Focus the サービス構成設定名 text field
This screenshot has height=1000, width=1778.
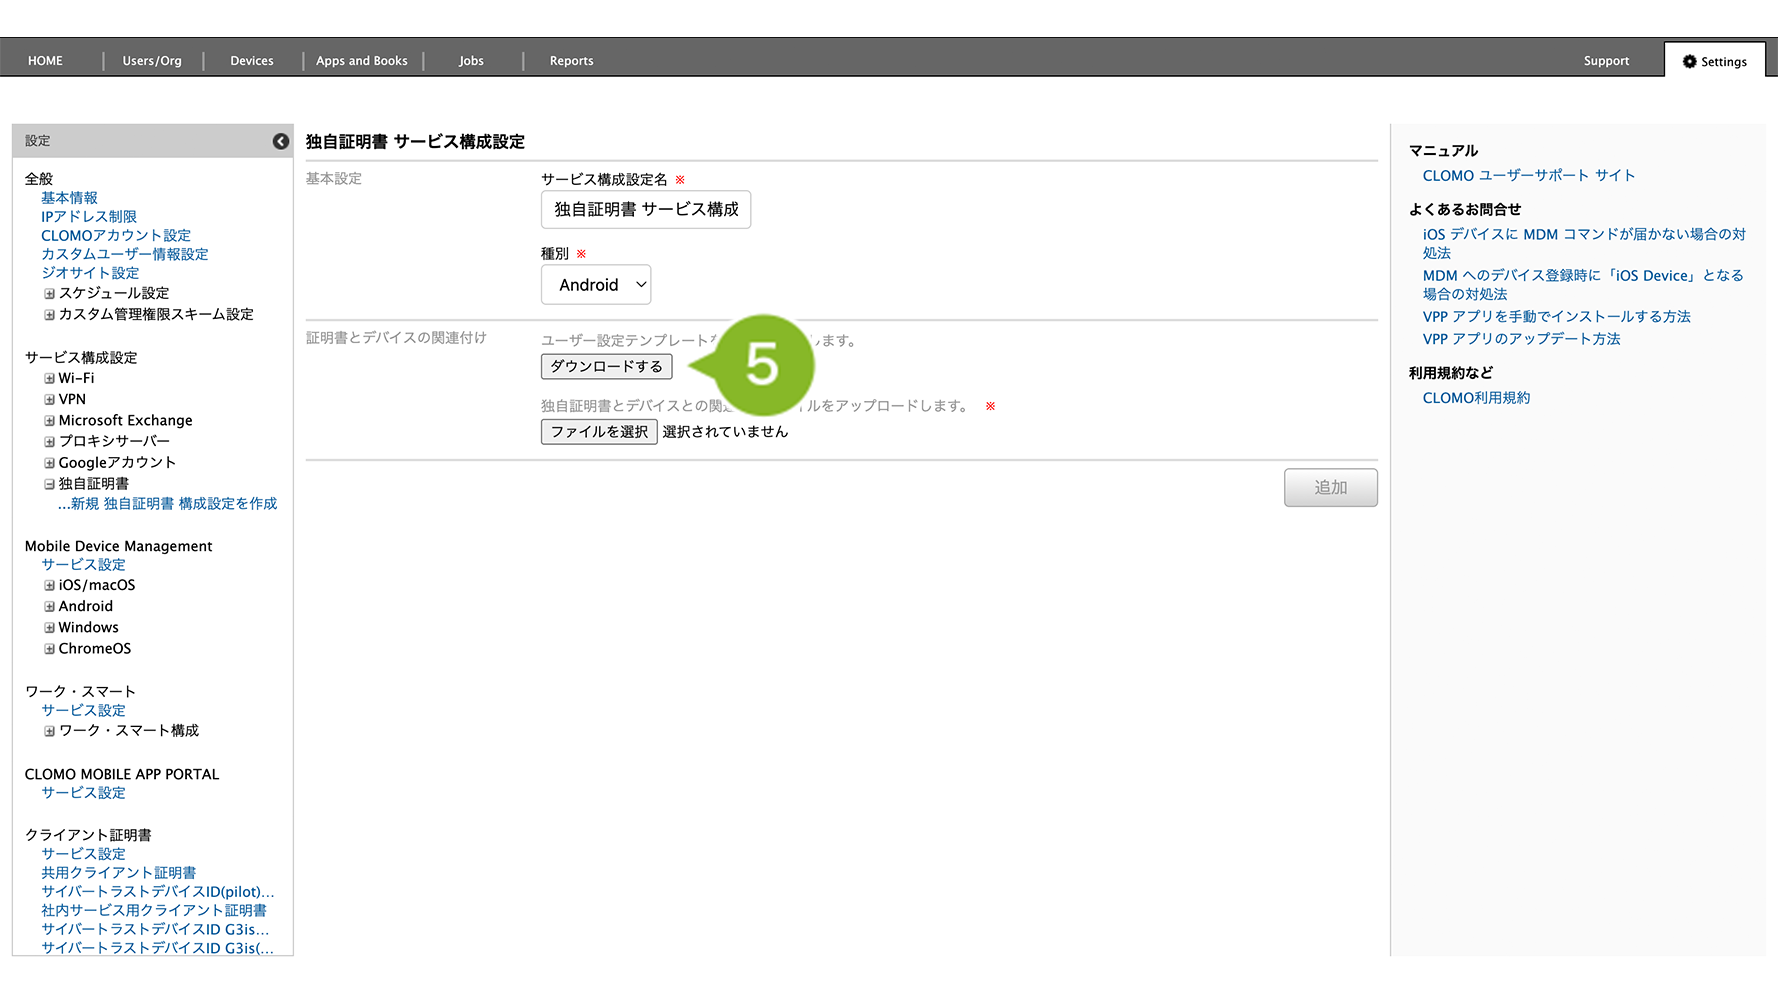[x=645, y=210]
